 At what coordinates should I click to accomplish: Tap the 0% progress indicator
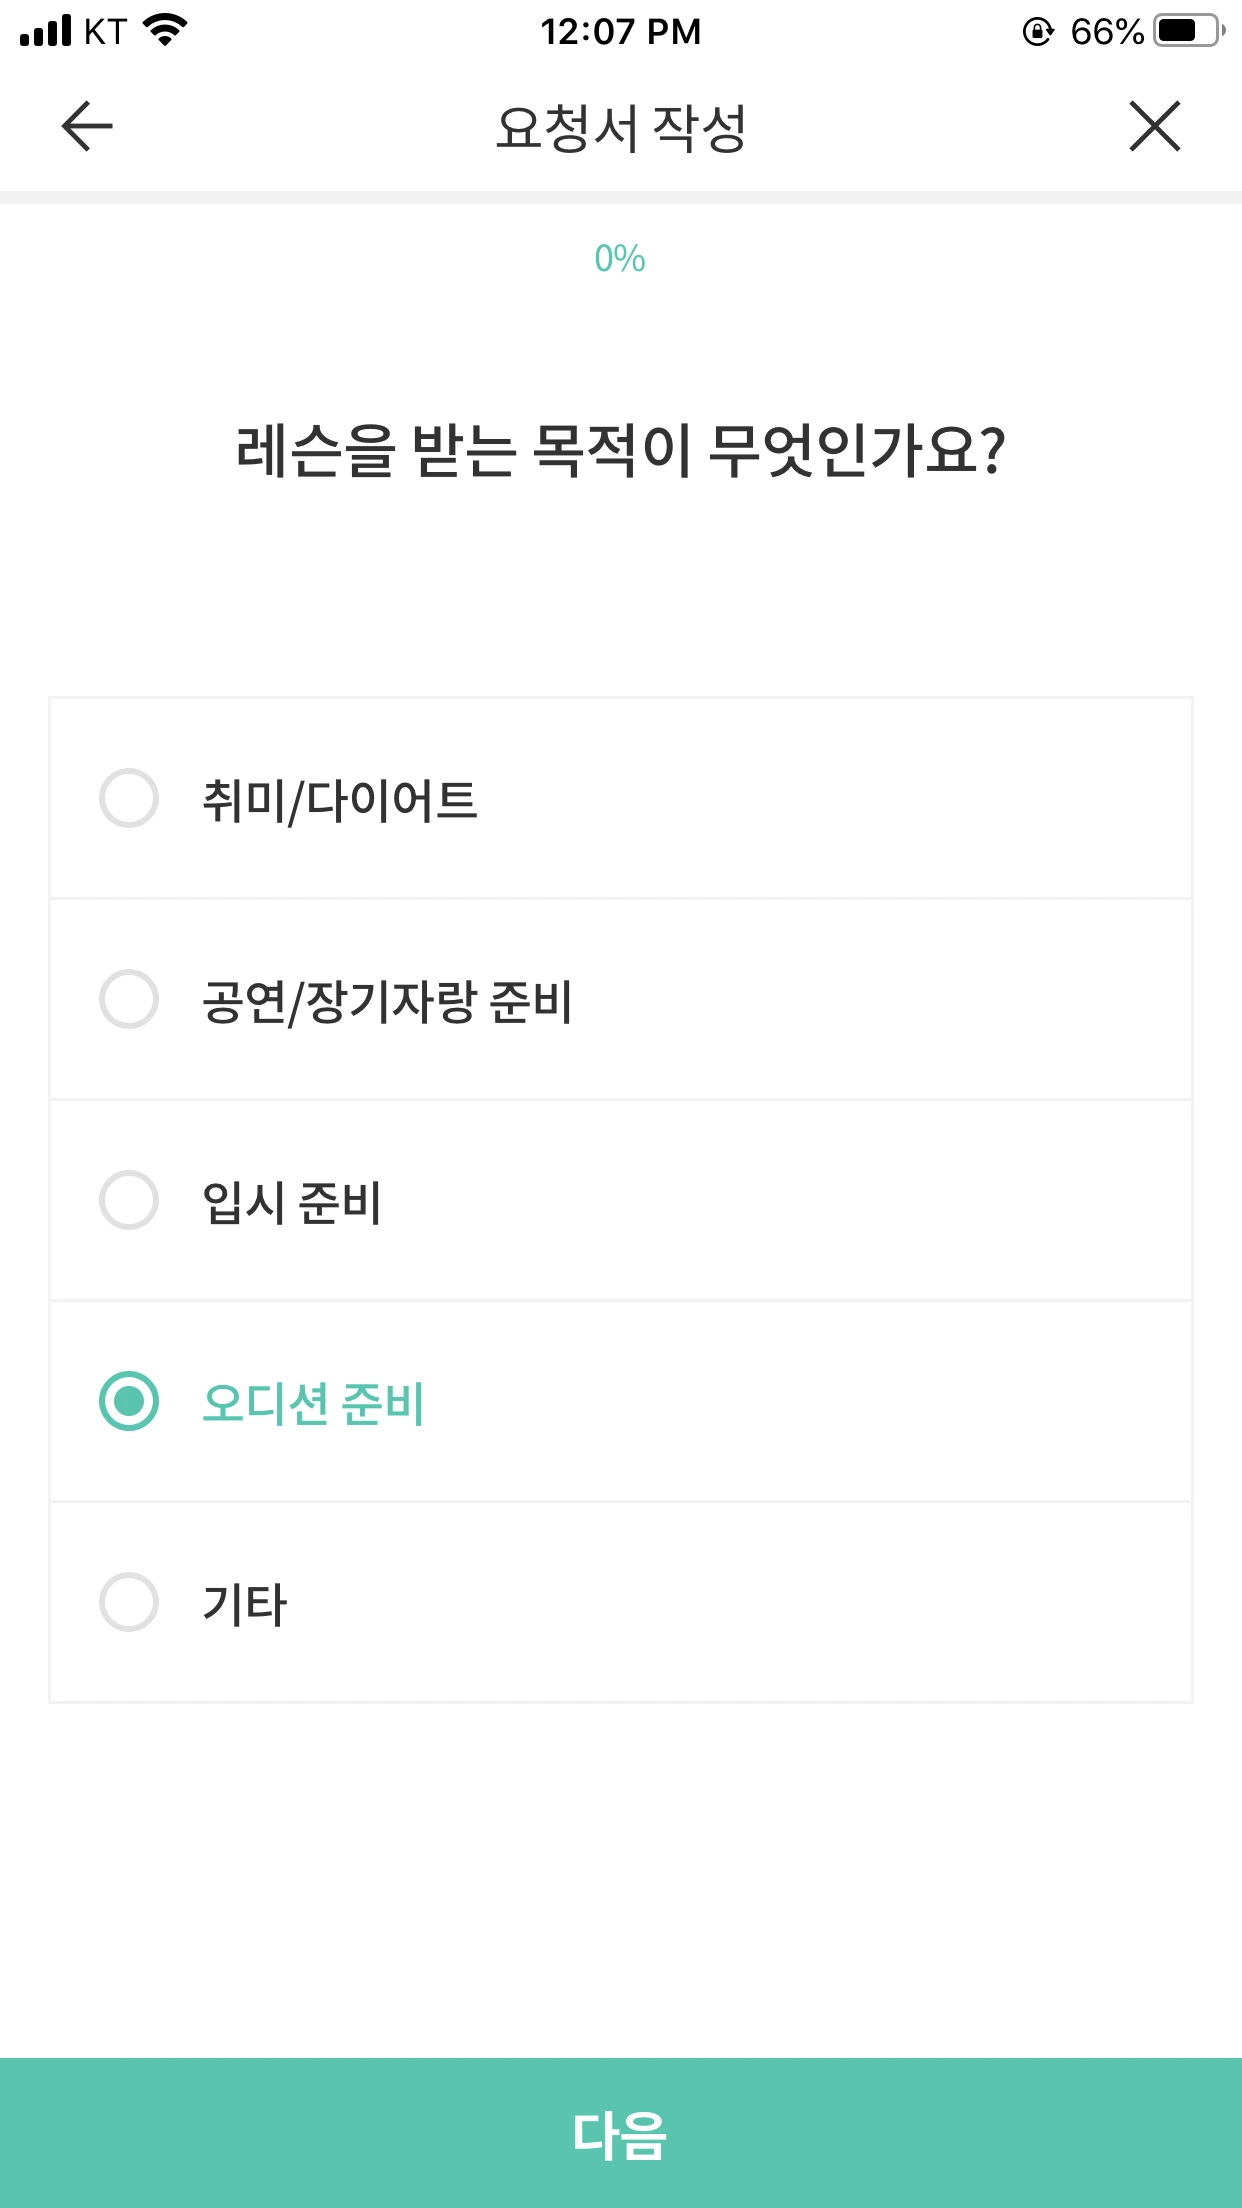620,259
